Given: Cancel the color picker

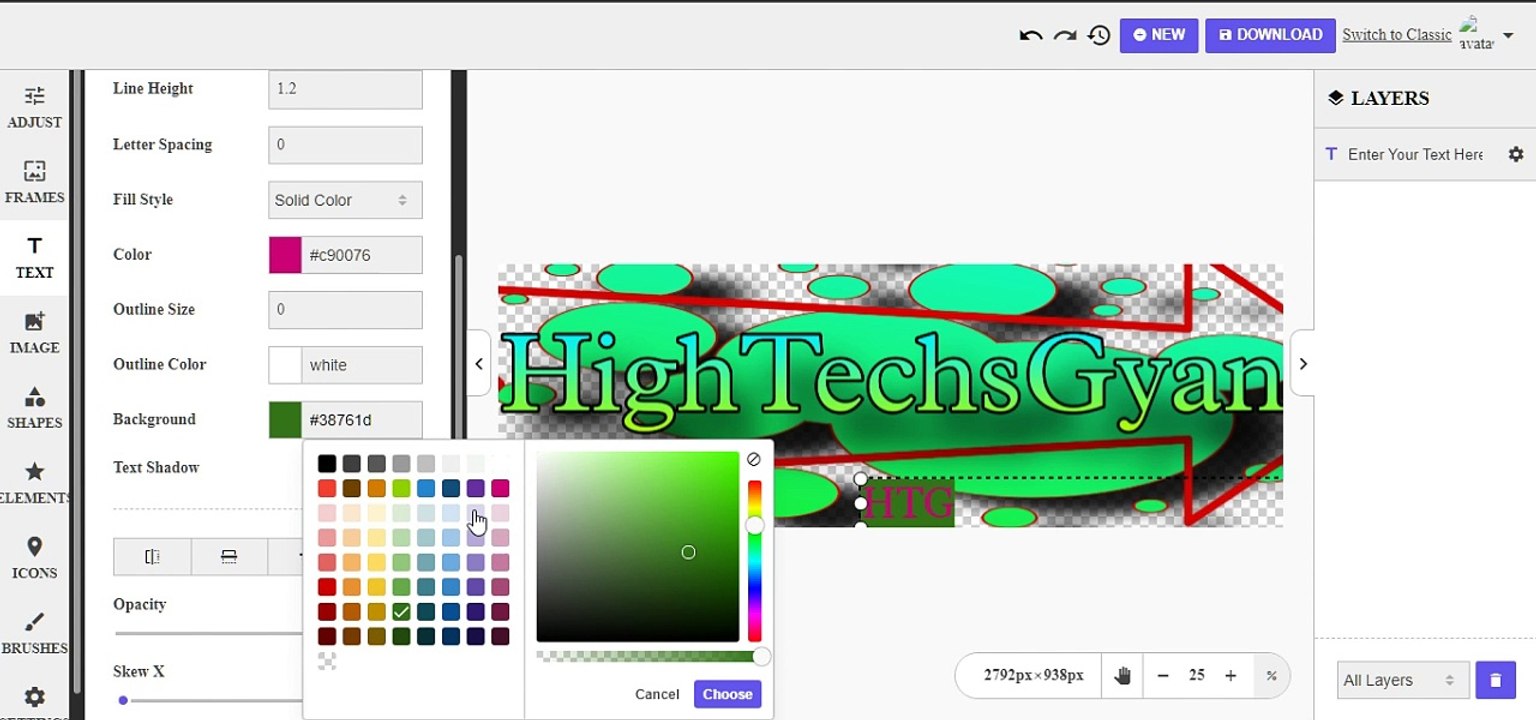Looking at the screenshot, I should click(657, 694).
